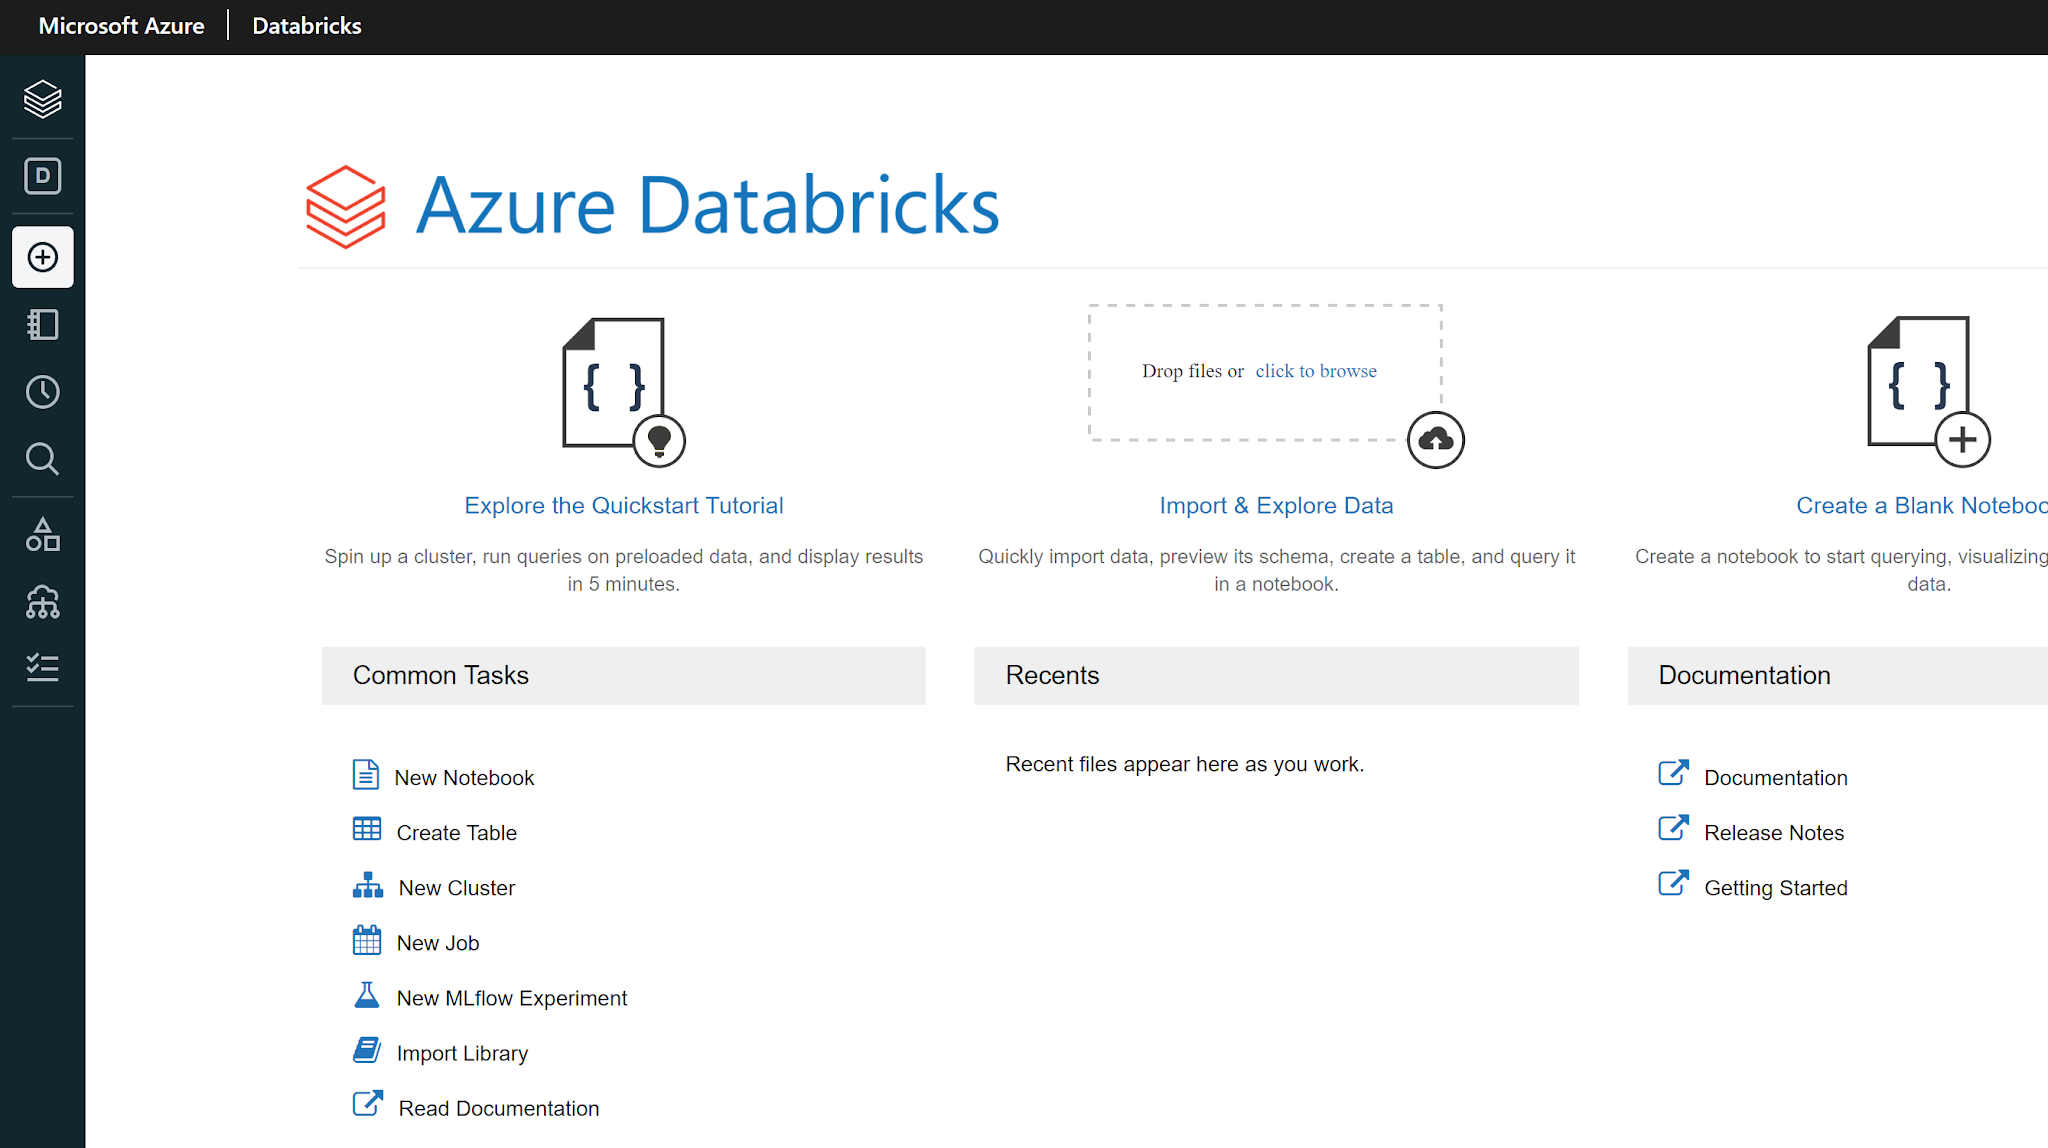The image size is (2048, 1148).
Task: Open the Compute clusters icon in sidebar
Action: point(42,602)
